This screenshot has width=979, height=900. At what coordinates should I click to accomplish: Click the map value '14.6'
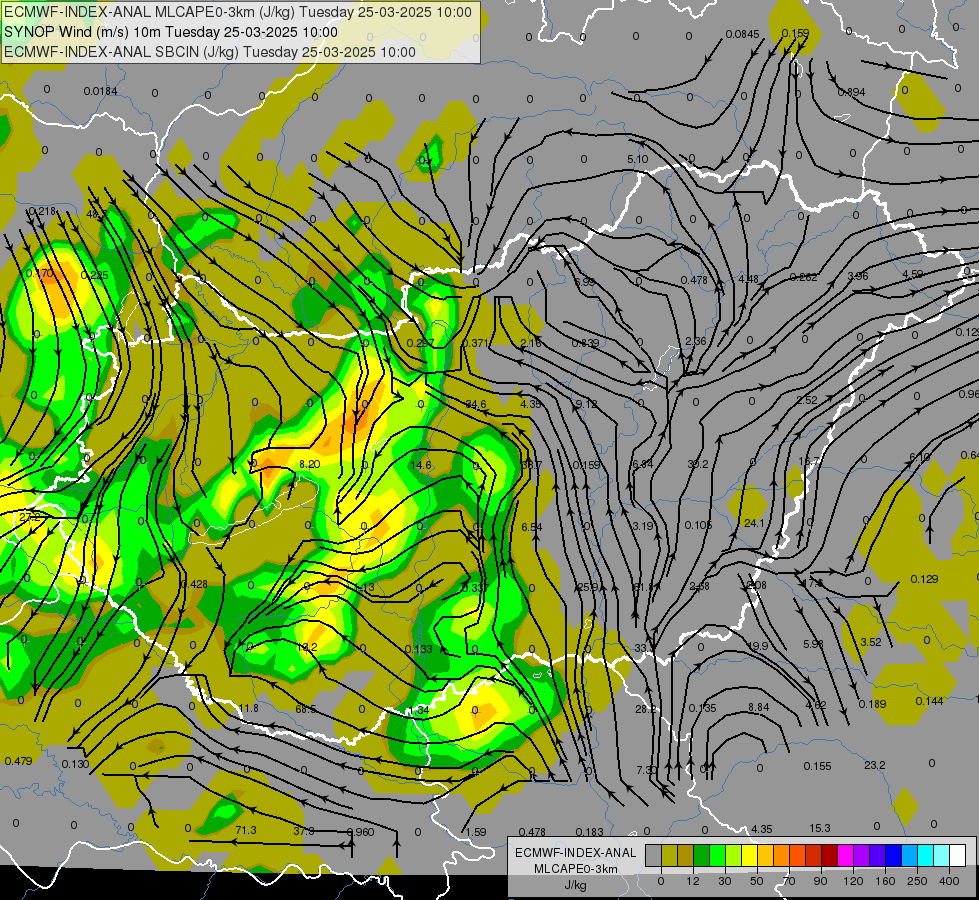coord(421,465)
